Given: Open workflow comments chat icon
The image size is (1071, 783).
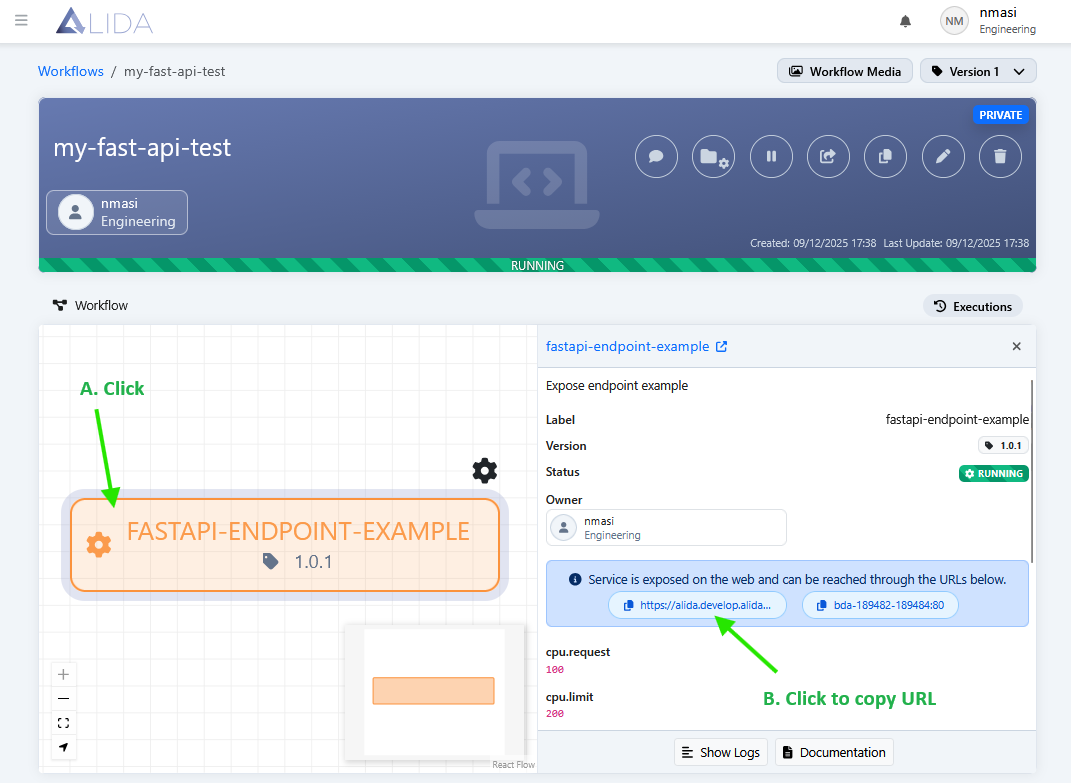Looking at the screenshot, I should [656, 156].
